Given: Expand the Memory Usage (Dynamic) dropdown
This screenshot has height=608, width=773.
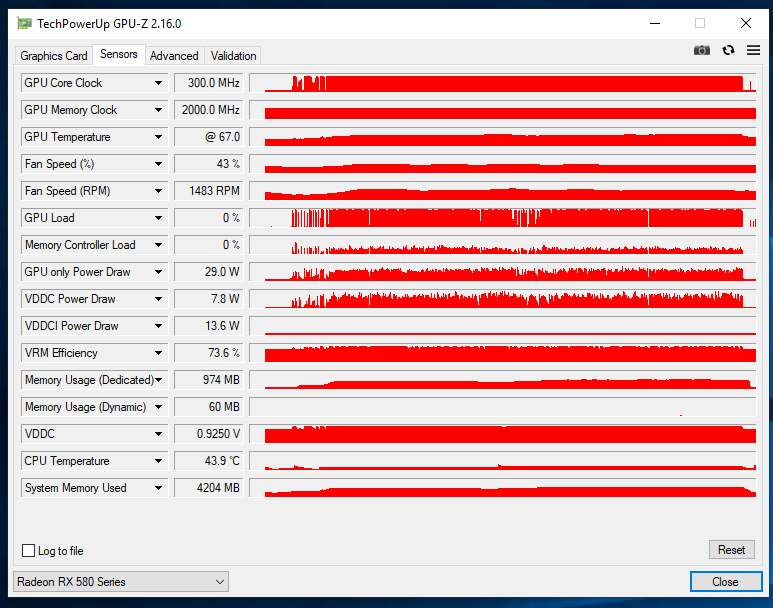Looking at the screenshot, I should [x=158, y=407].
